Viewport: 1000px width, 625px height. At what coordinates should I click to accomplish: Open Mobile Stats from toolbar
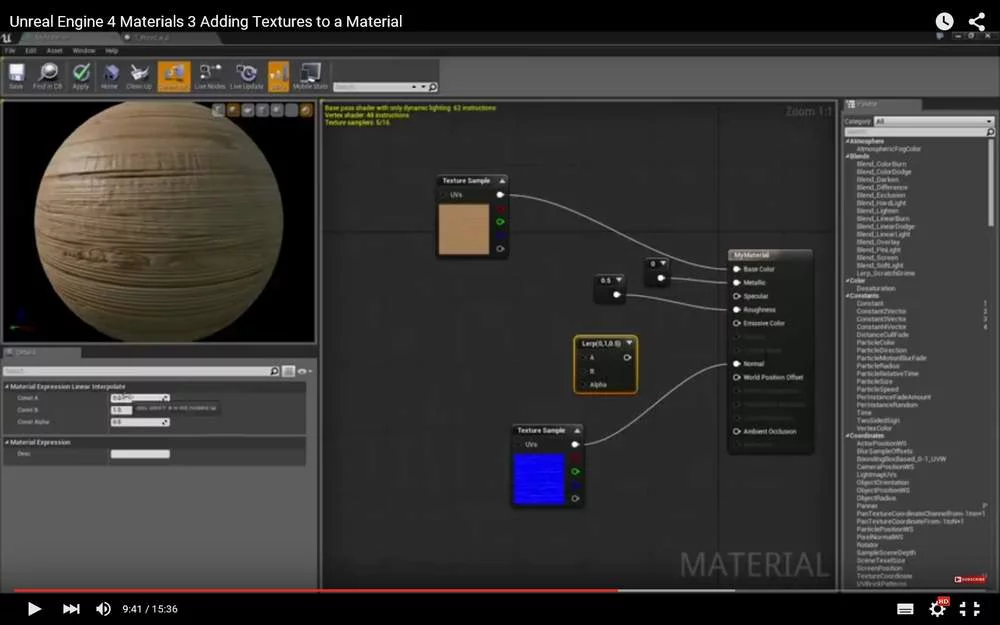311,74
